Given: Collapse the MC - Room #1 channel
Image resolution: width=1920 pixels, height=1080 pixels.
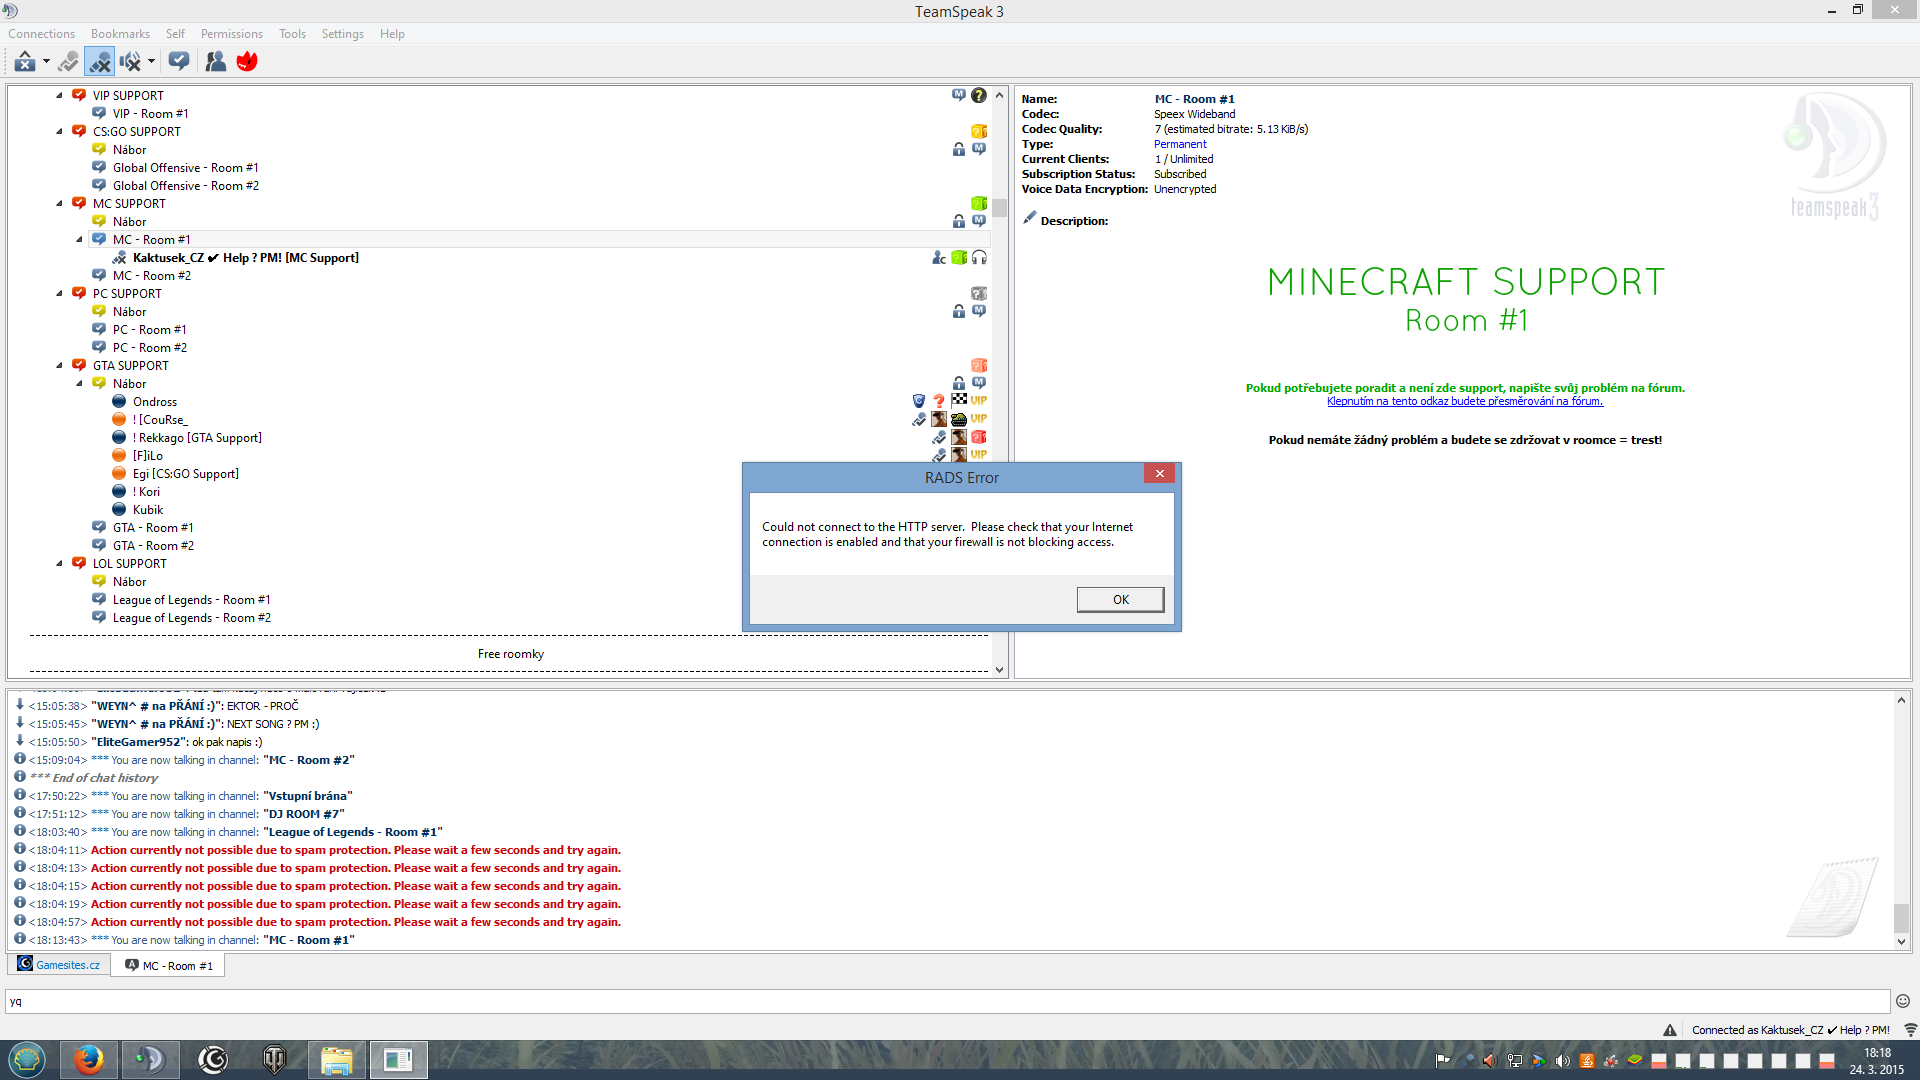Looking at the screenshot, I should tap(79, 239).
